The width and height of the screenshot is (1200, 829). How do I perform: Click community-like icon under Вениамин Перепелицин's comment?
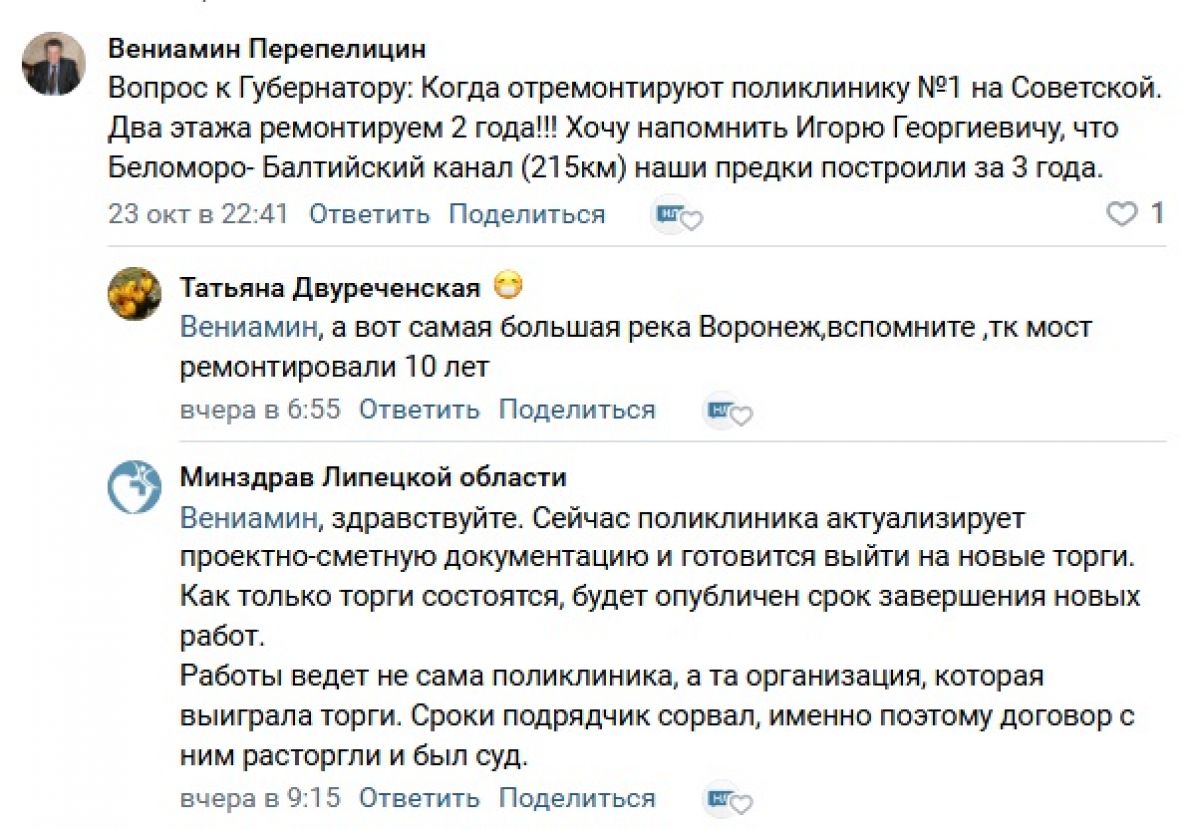pyautogui.click(x=677, y=215)
